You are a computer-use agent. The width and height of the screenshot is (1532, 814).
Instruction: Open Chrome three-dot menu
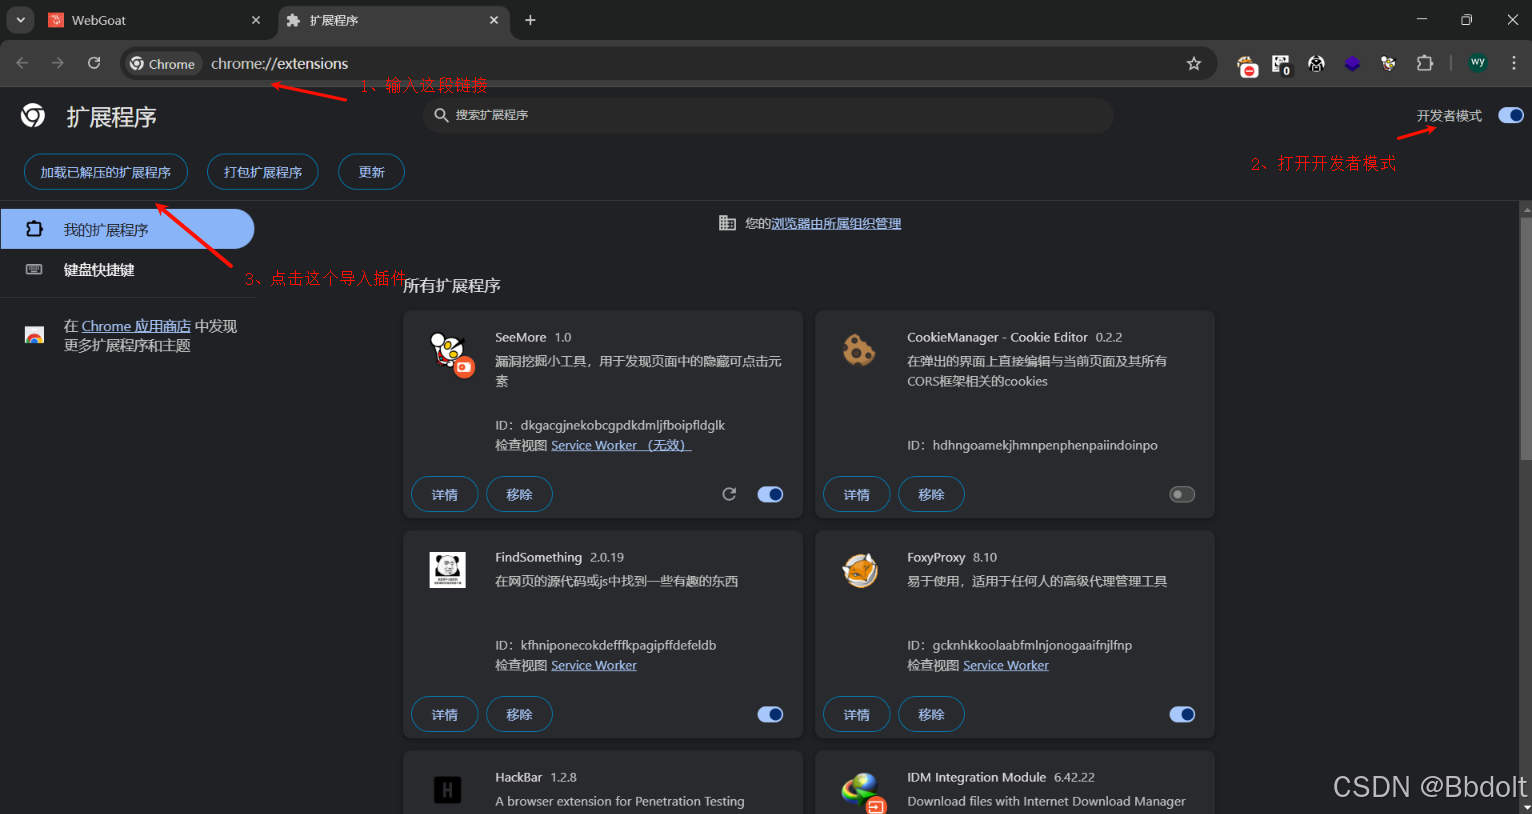(x=1514, y=63)
